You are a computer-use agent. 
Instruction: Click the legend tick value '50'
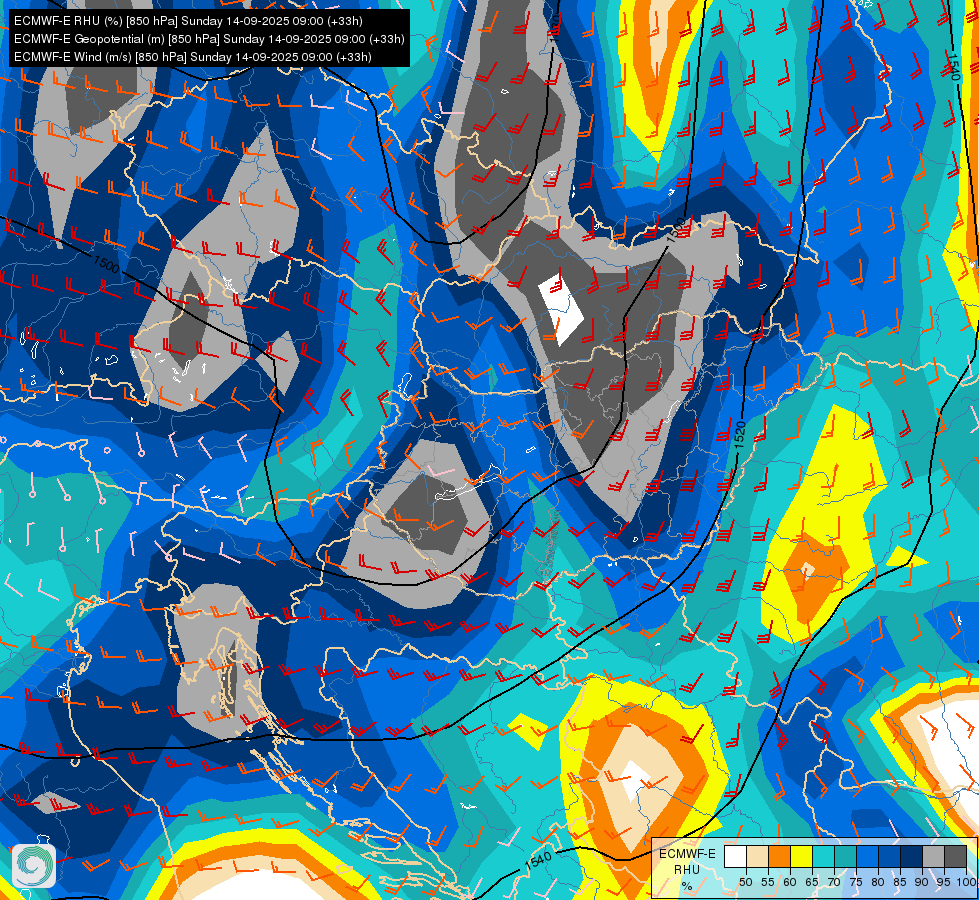click(746, 882)
